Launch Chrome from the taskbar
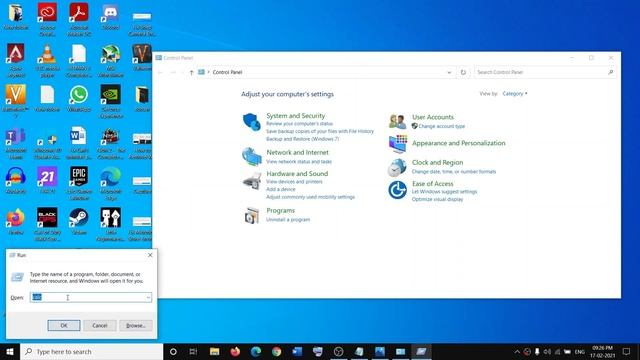 tap(276, 351)
